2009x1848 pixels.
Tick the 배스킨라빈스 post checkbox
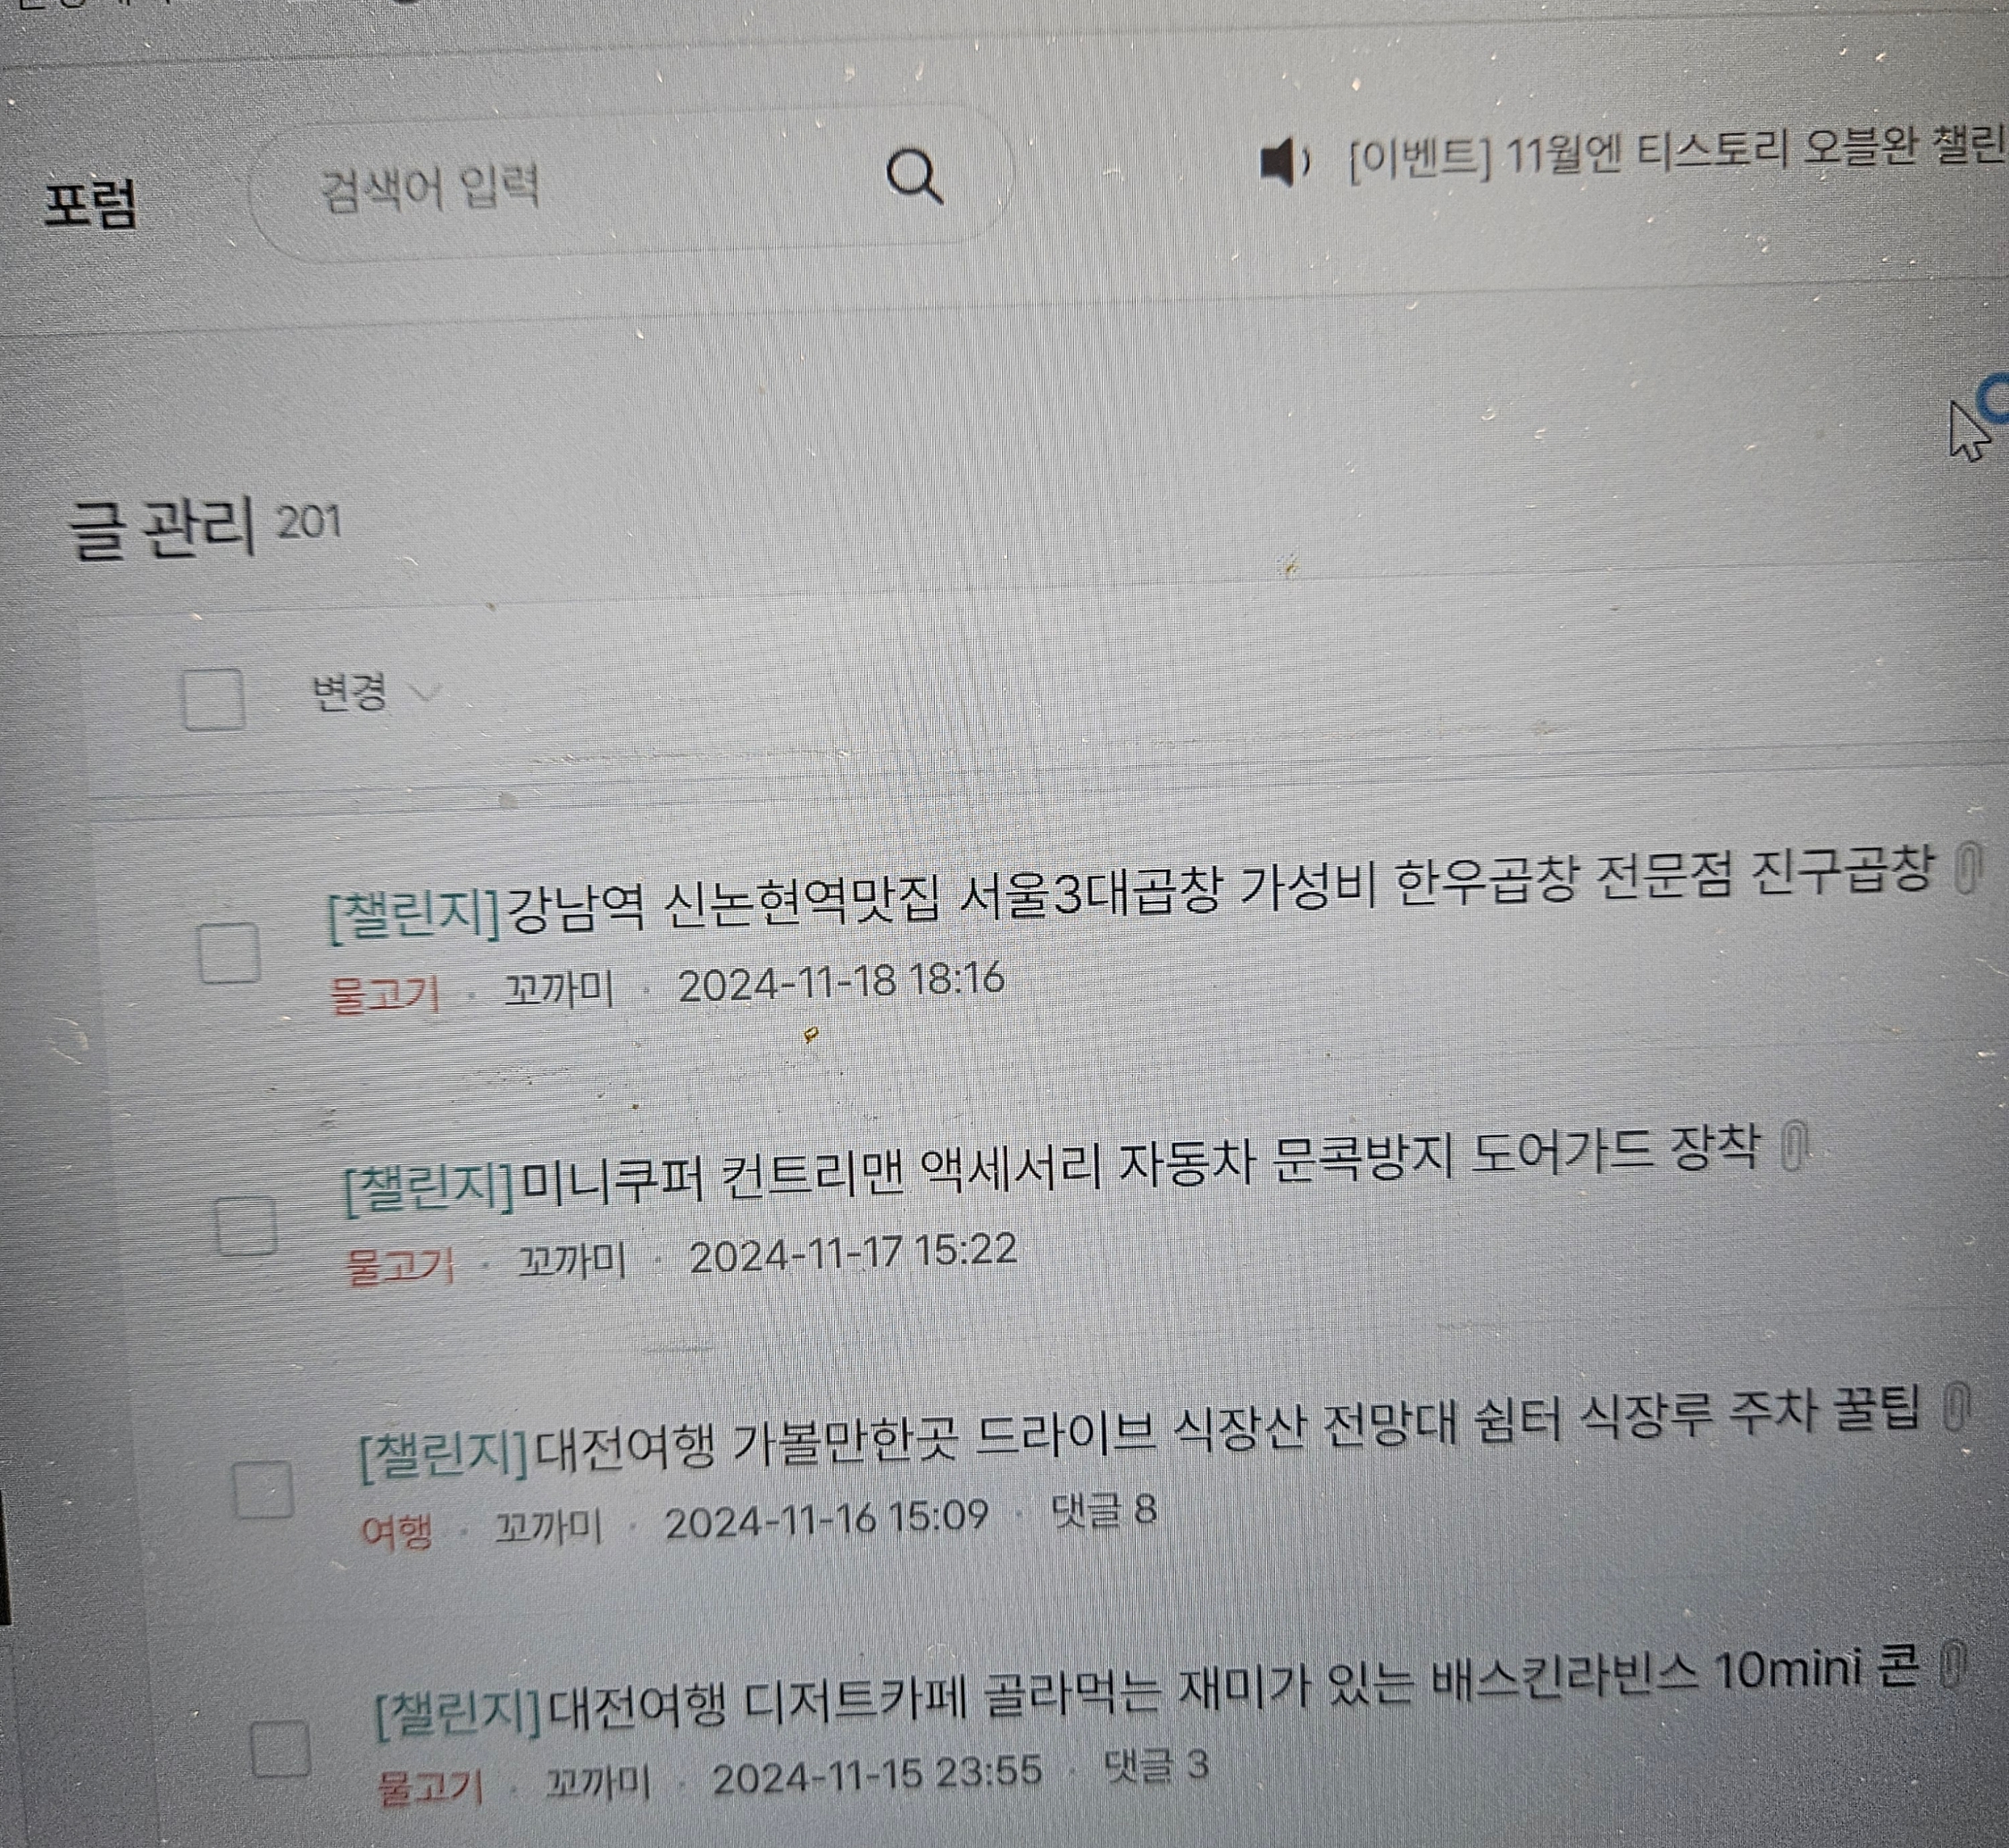tap(280, 1748)
